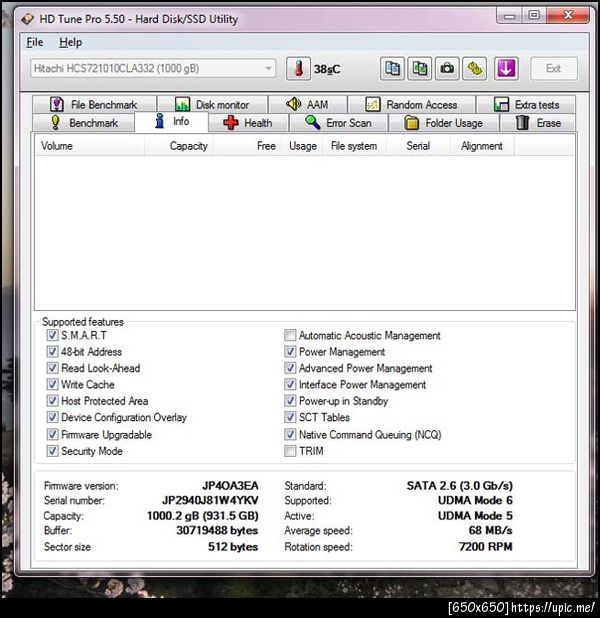This screenshot has width=600, height=618.
Task: Click the average speed value 68 MB/s
Action: 491,531
